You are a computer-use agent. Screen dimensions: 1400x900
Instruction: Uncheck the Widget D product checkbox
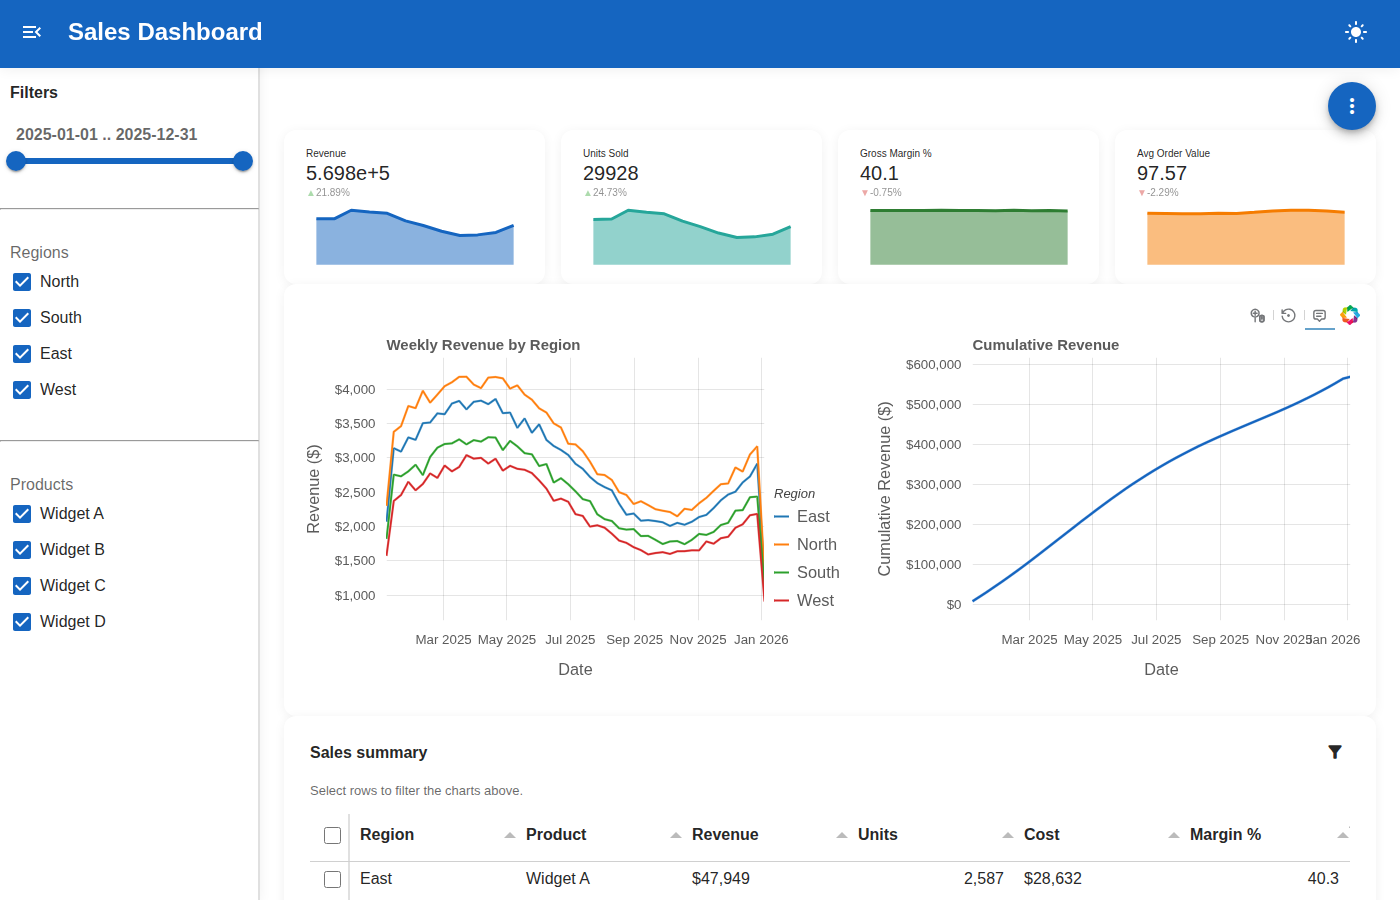pyautogui.click(x=22, y=622)
